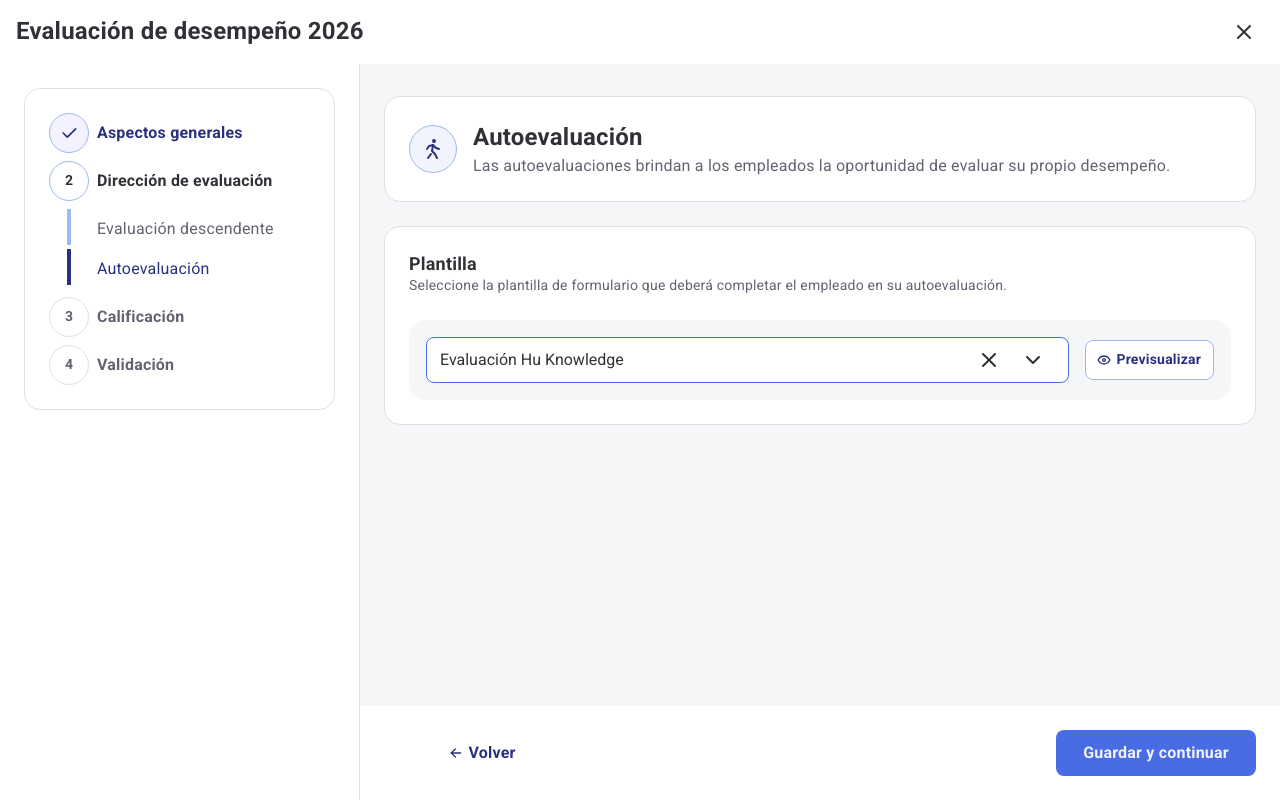This screenshot has width=1280, height=800.
Task: Click the step 4 number circle
Action: (69, 365)
